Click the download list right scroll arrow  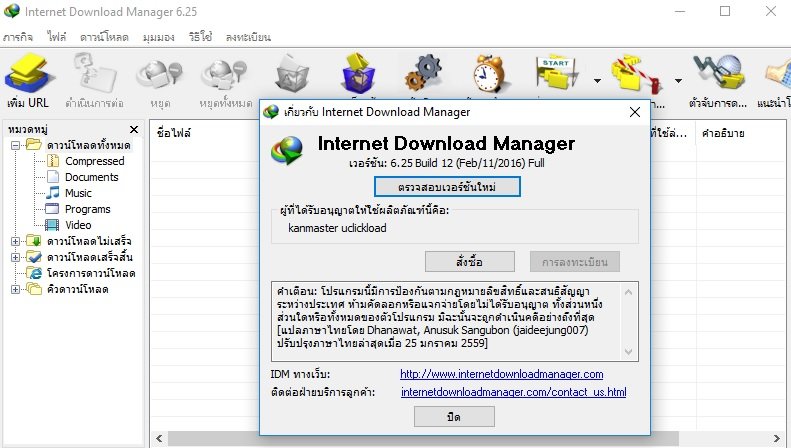click(x=776, y=438)
